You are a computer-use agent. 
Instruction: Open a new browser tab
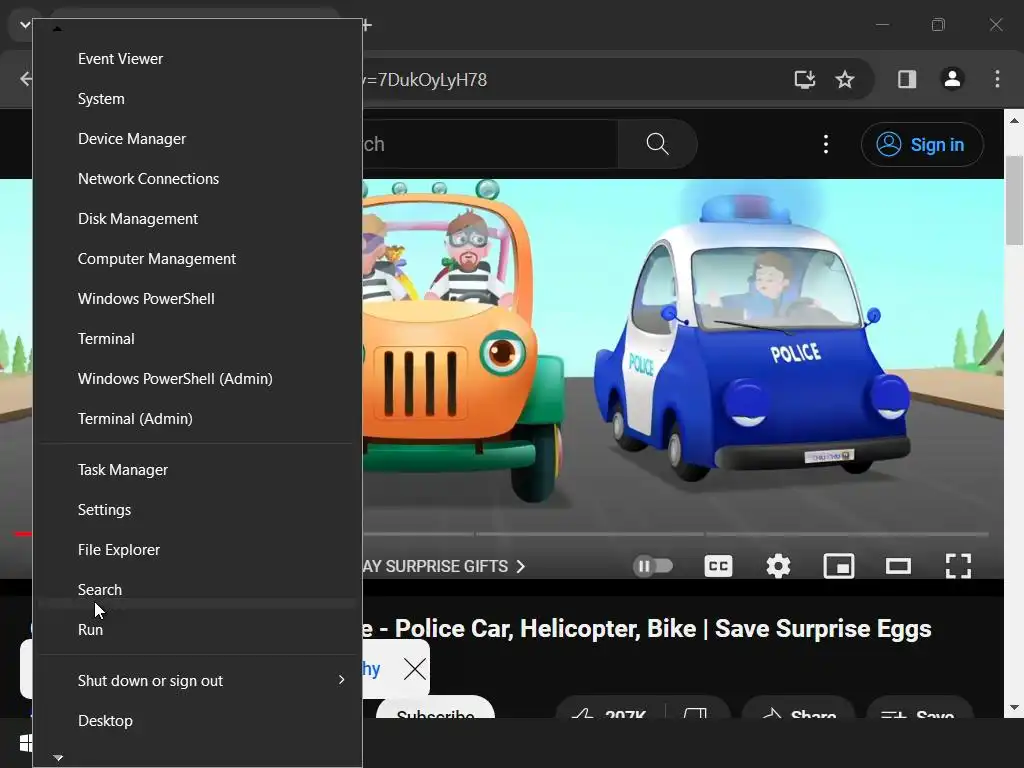pyautogui.click(x=367, y=25)
